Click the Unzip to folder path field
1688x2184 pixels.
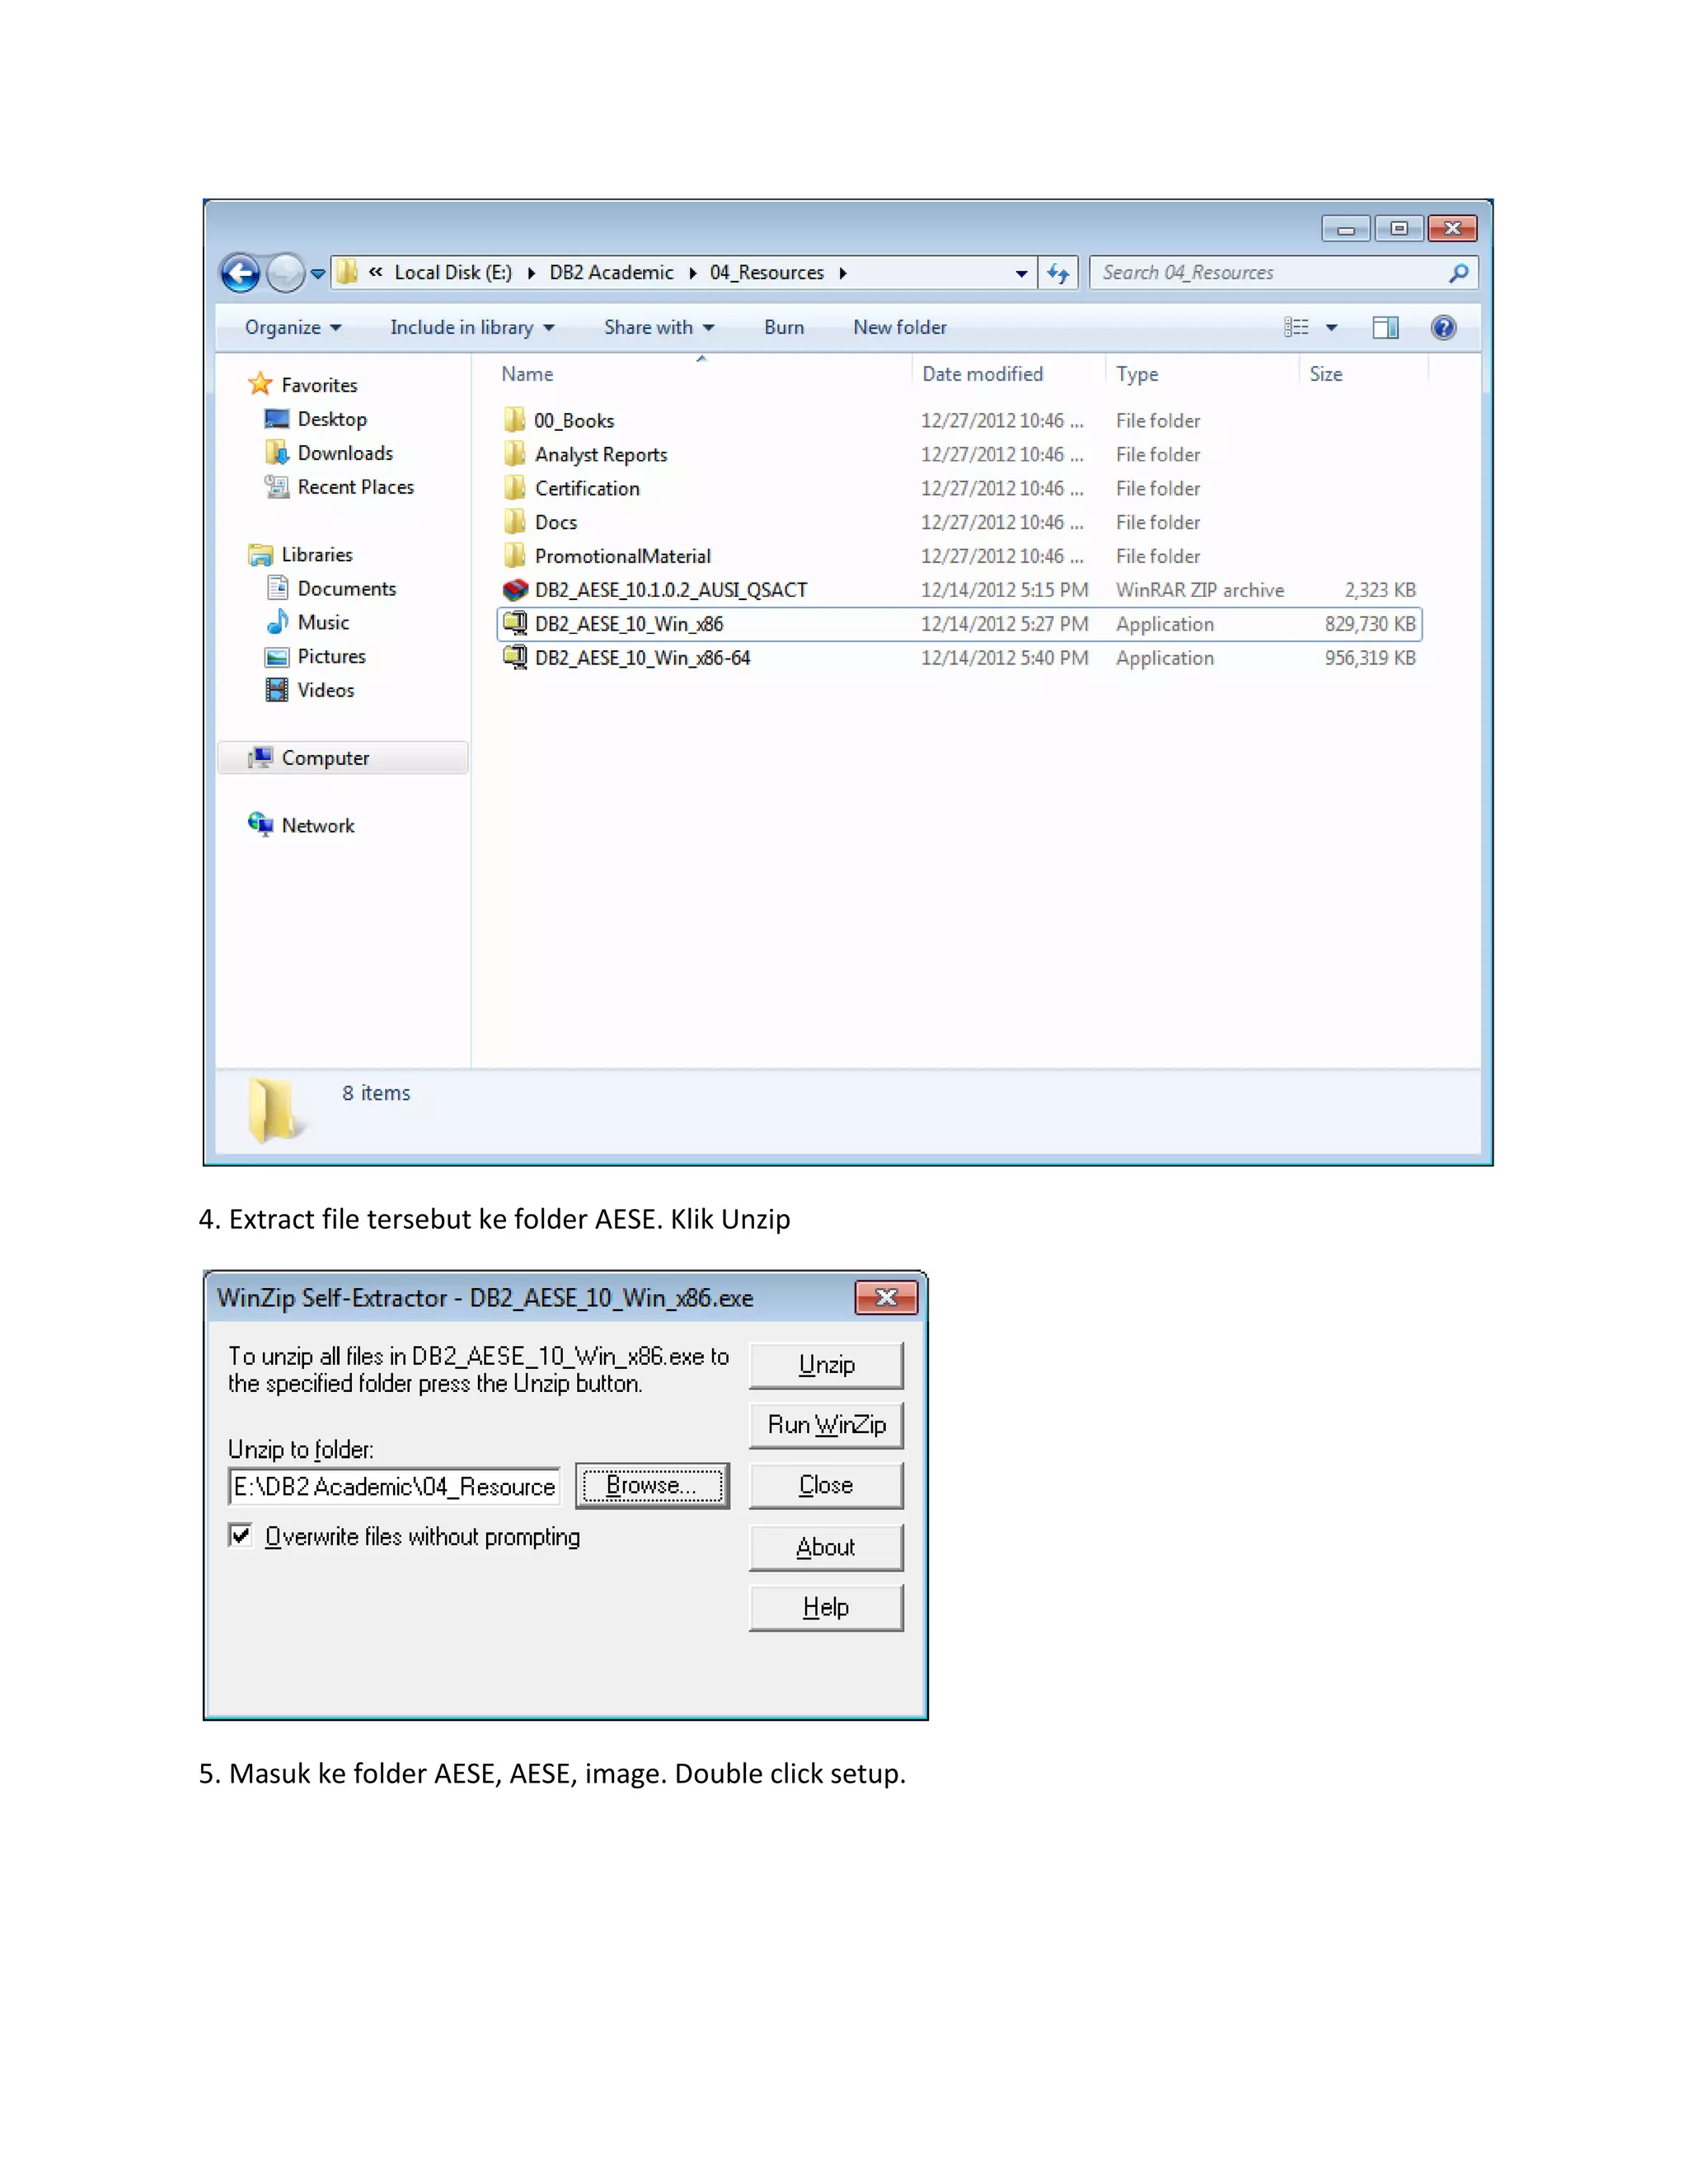(394, 1487)
